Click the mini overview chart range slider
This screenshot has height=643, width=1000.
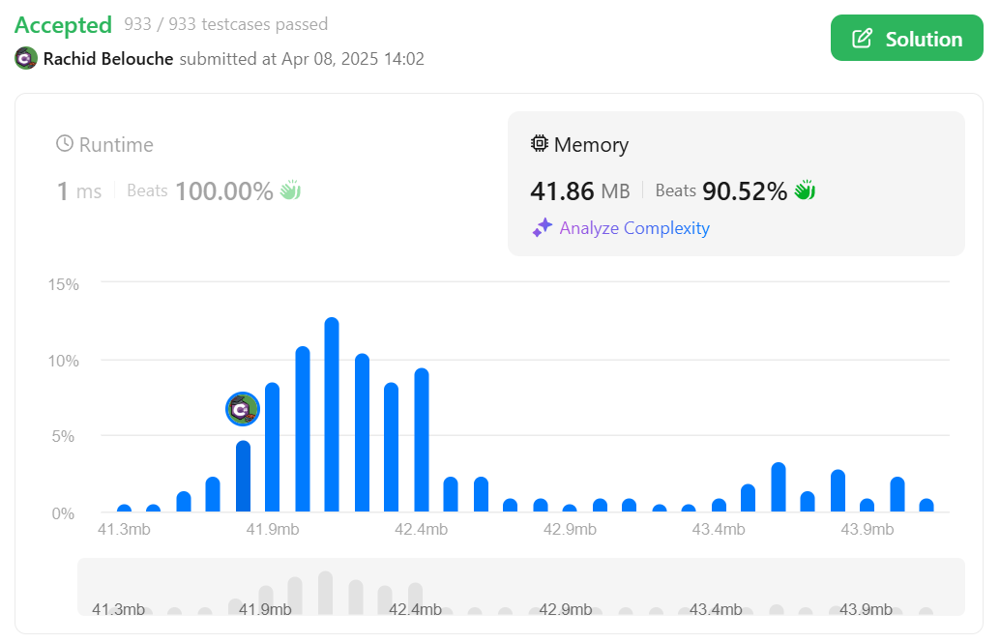tap(520, 587)
